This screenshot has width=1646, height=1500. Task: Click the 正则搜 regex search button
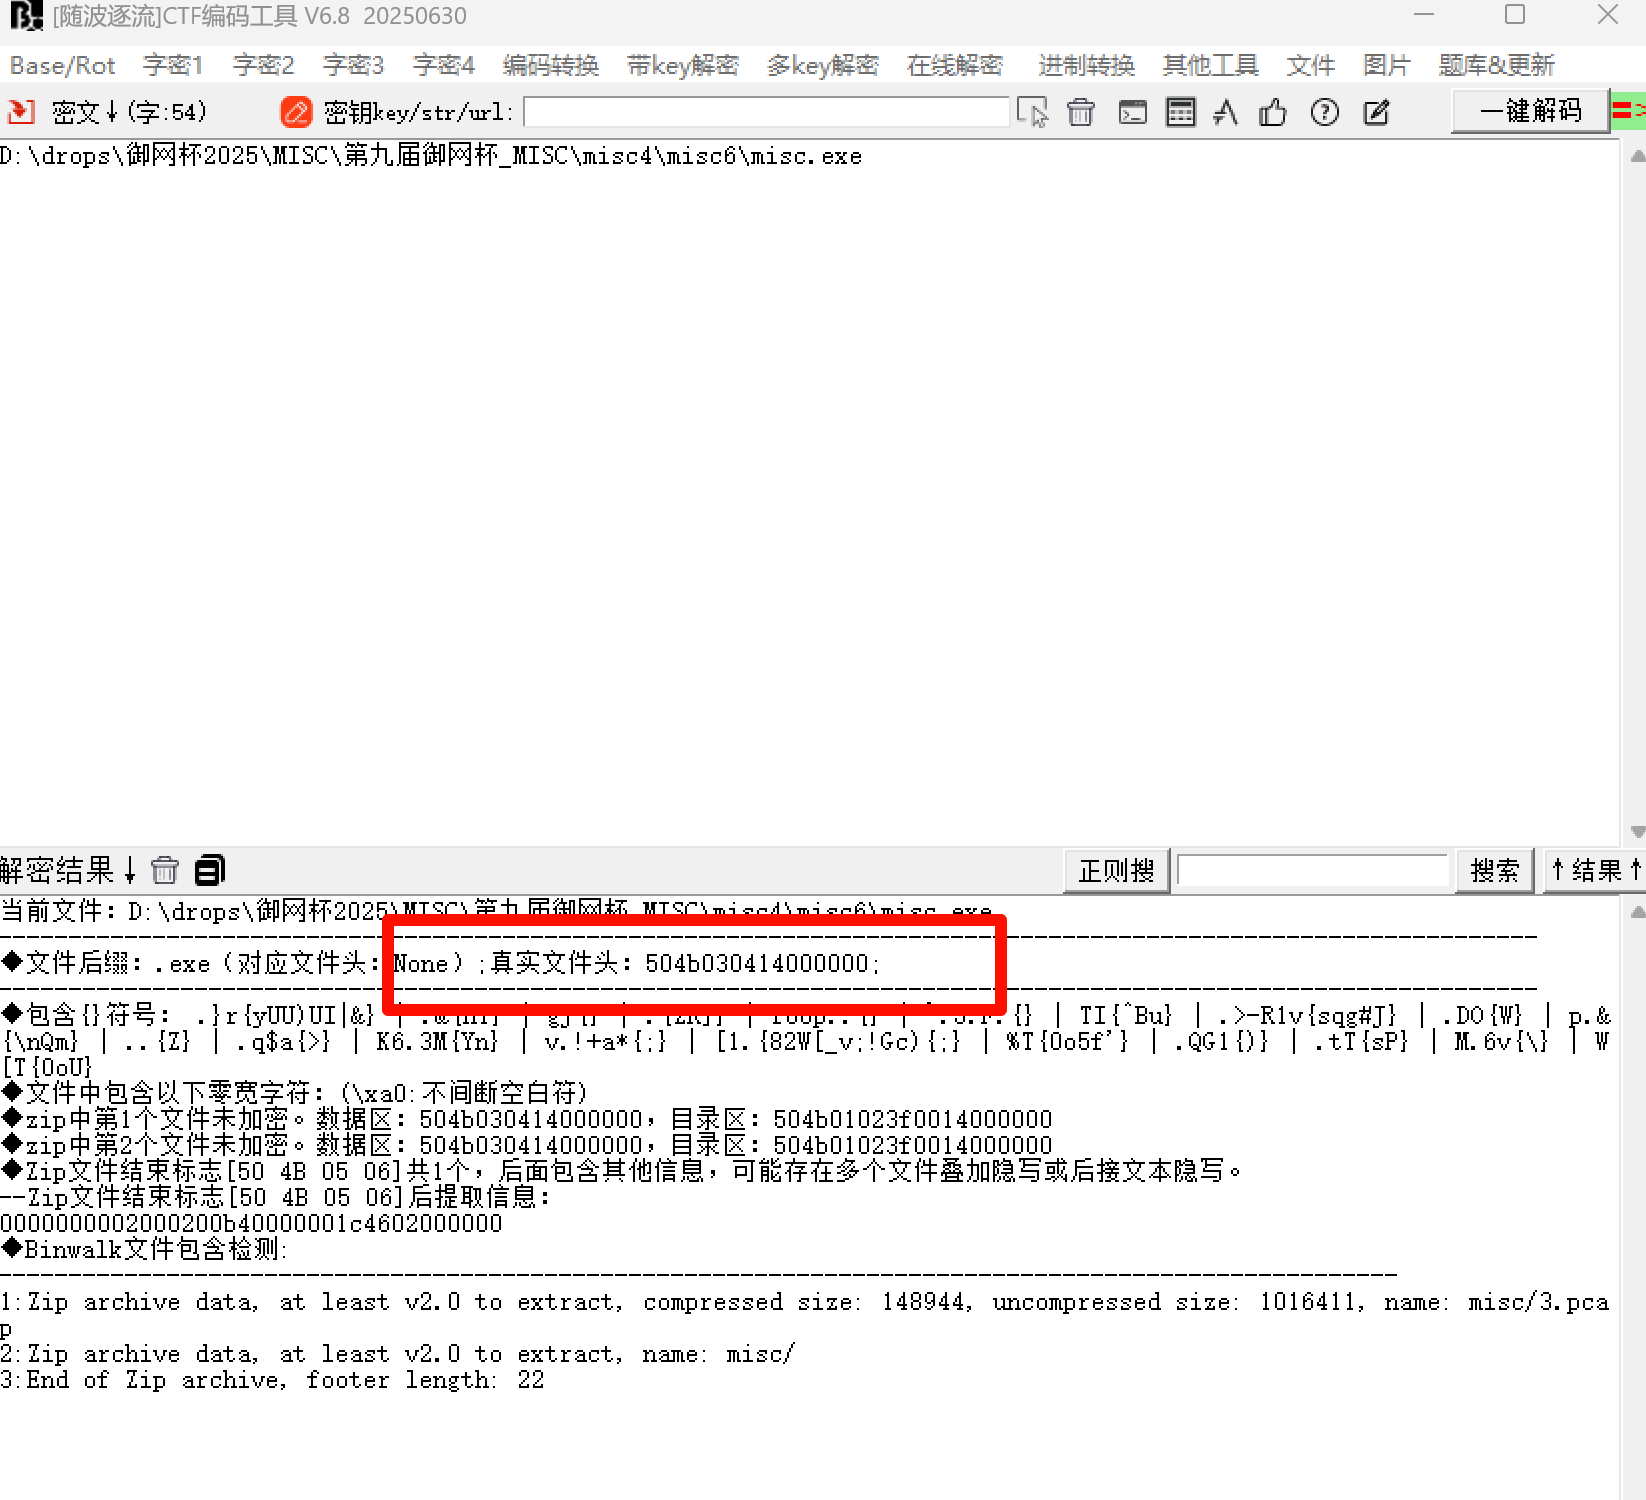[1117, 871]
